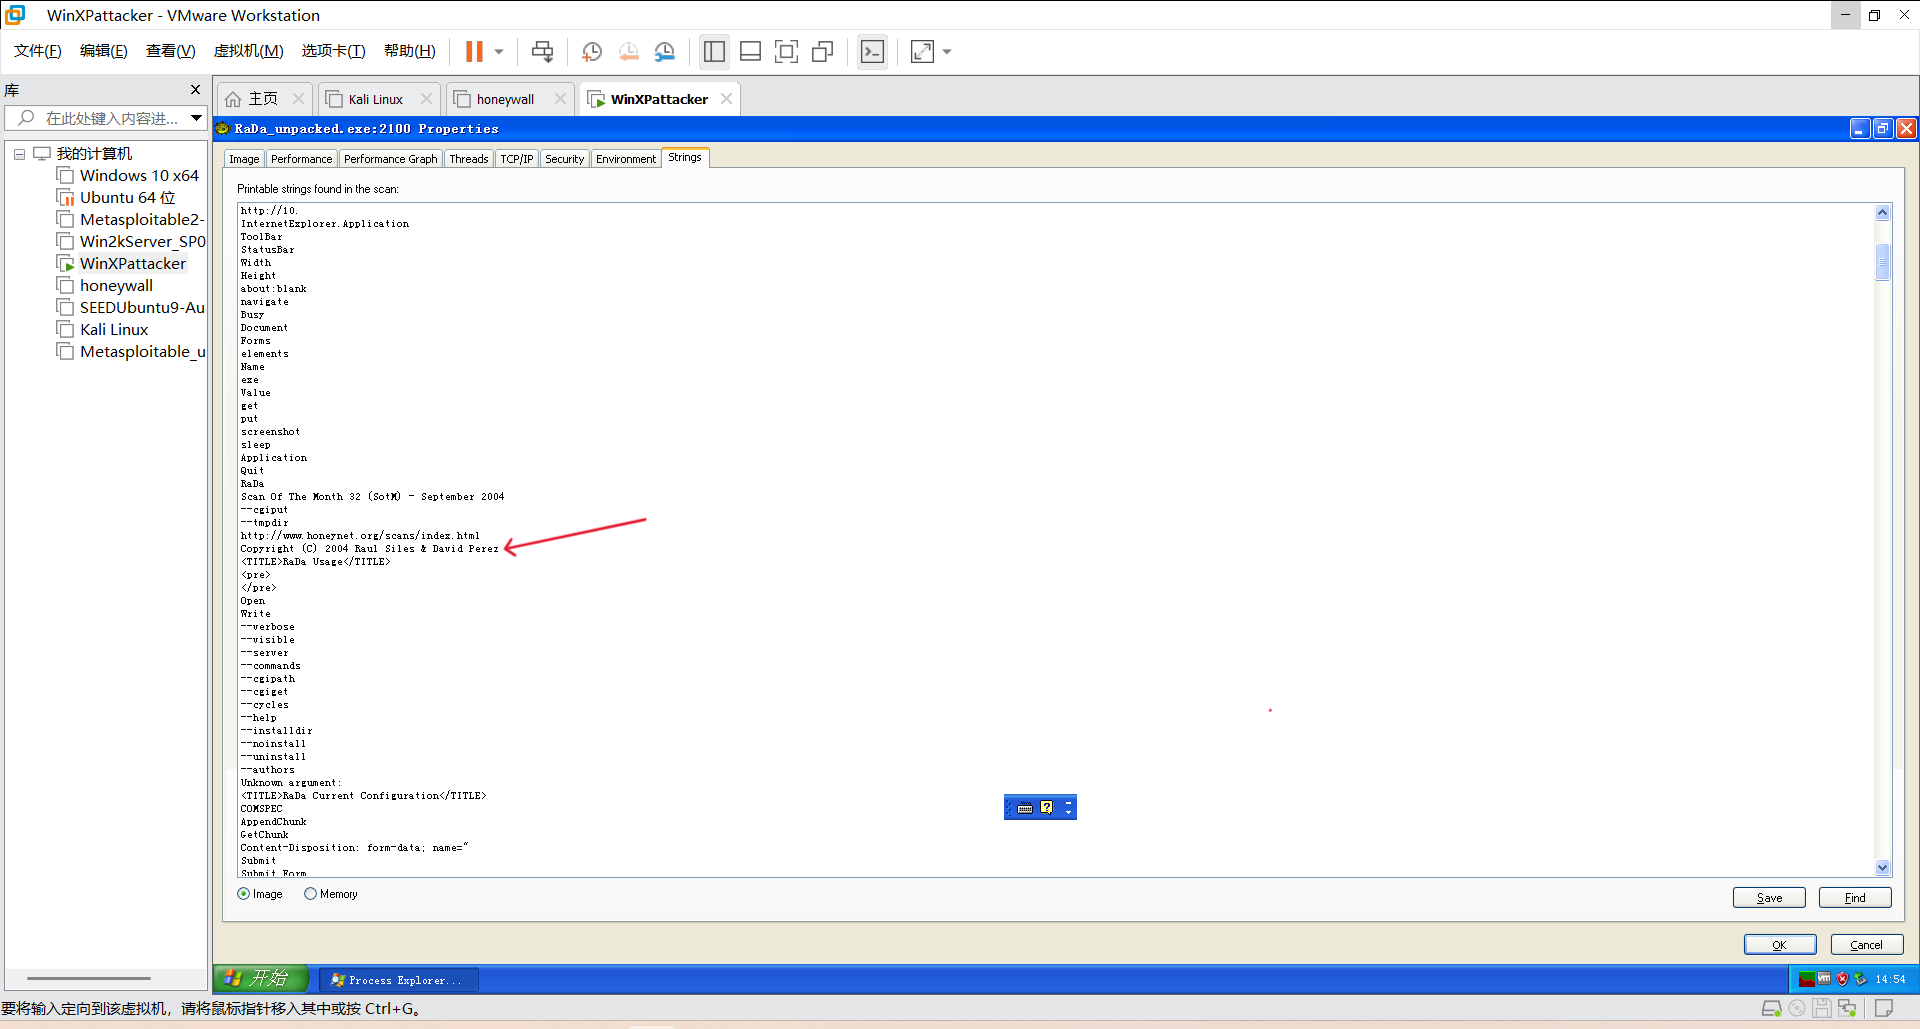Screen dimensions: 1920x1029
Task: Pause the virtual machine from the toolbar
Action: 474,51
